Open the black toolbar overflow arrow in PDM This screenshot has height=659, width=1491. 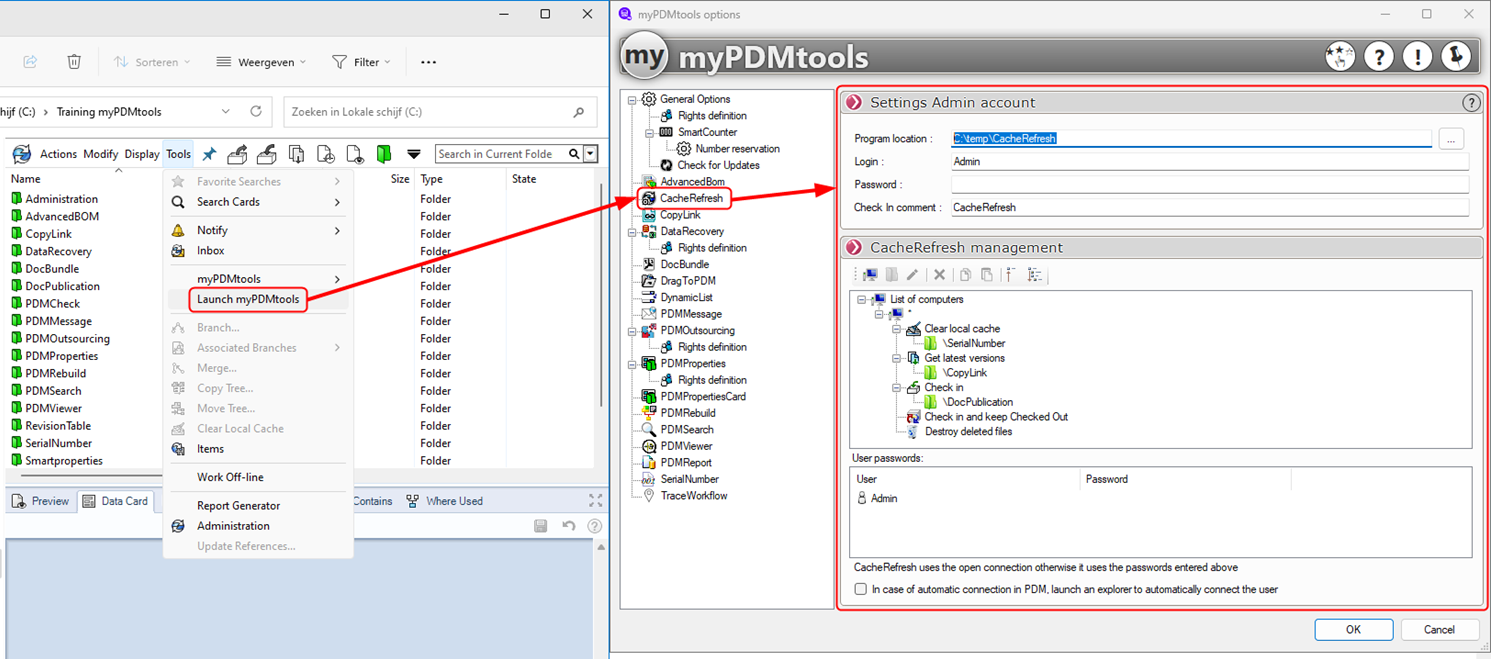413,154
